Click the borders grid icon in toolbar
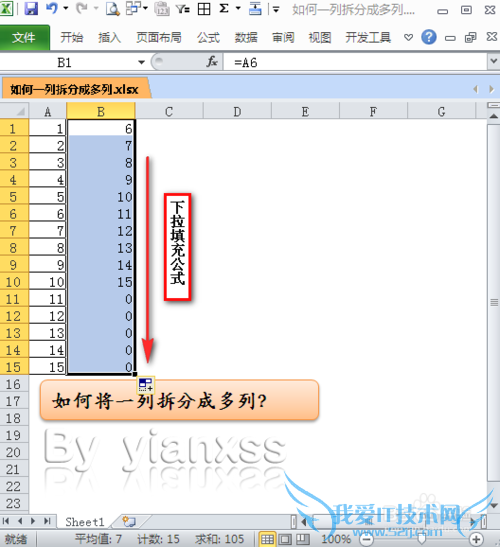 (204, 9)
